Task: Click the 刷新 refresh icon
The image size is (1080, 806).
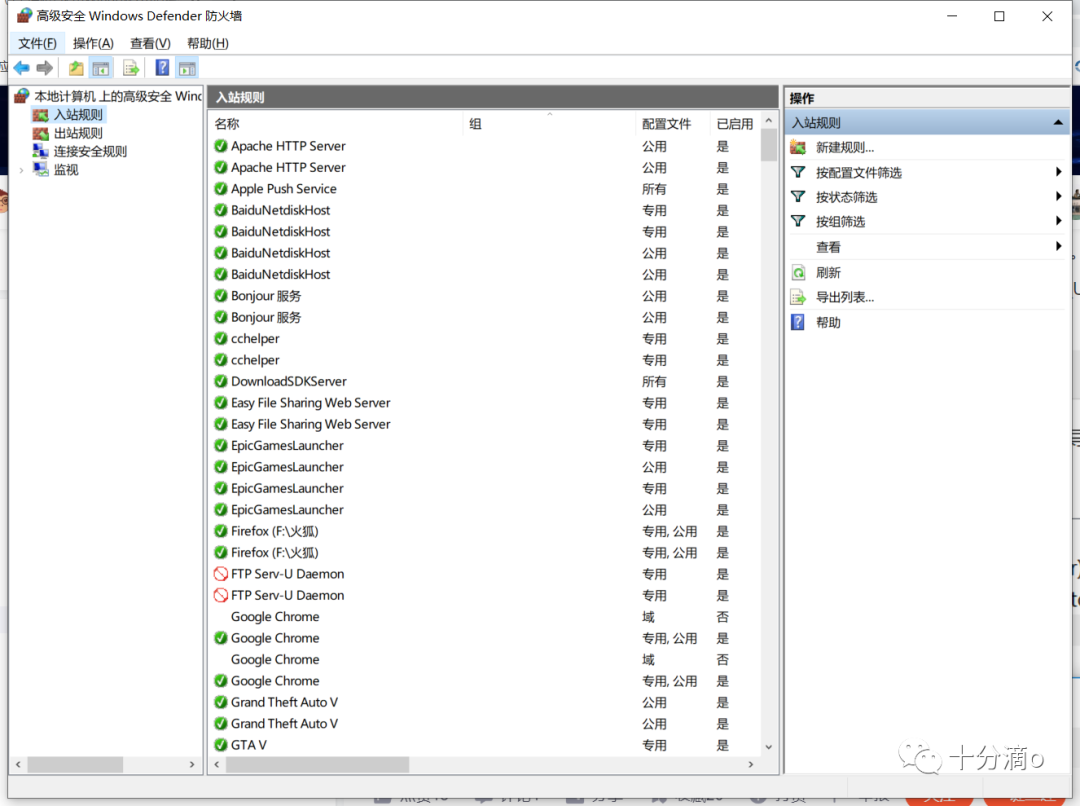Action: tap(798, 273)
